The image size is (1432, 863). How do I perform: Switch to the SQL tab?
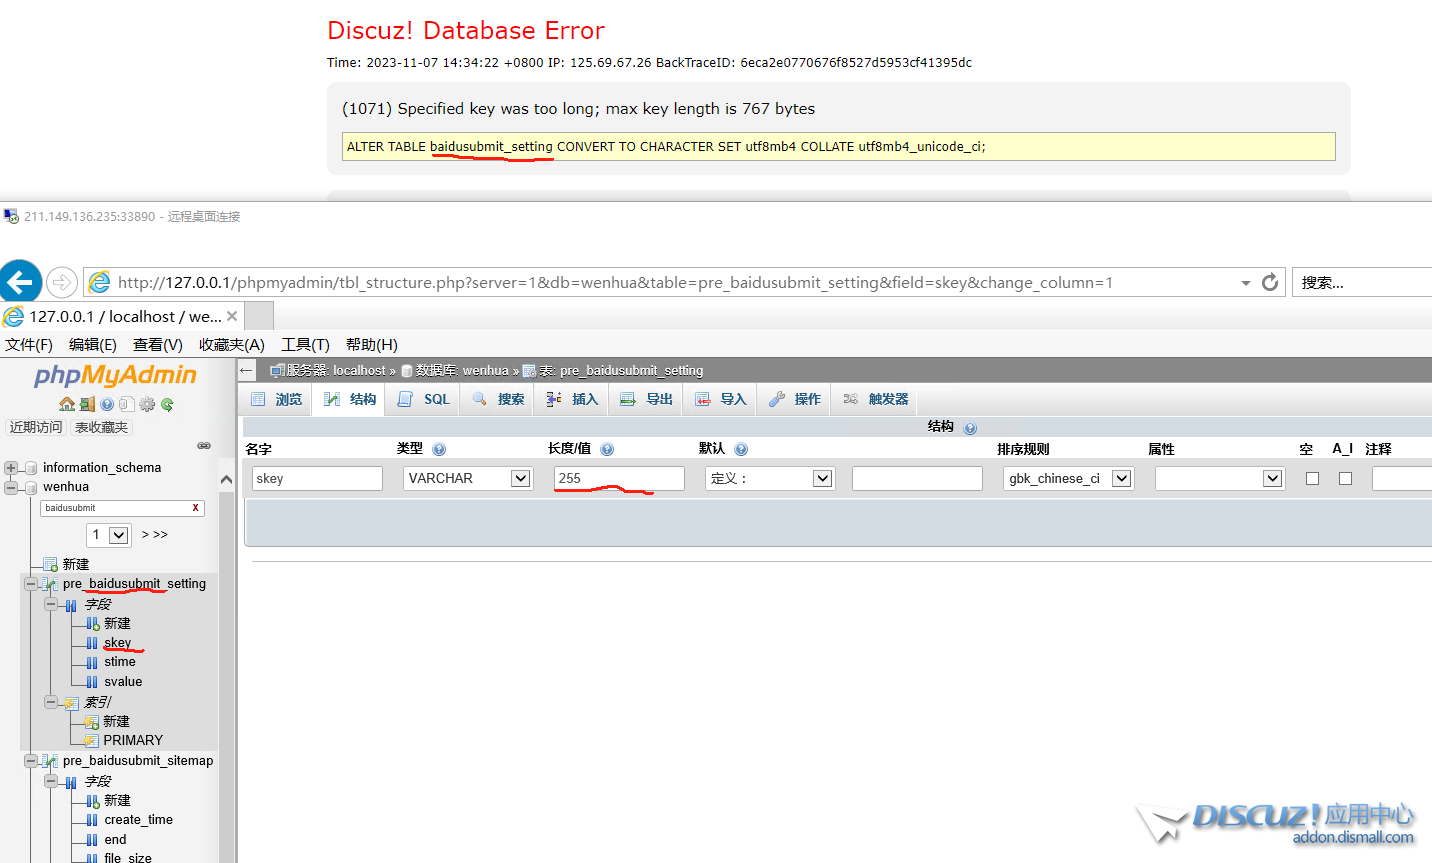point(424,399)
